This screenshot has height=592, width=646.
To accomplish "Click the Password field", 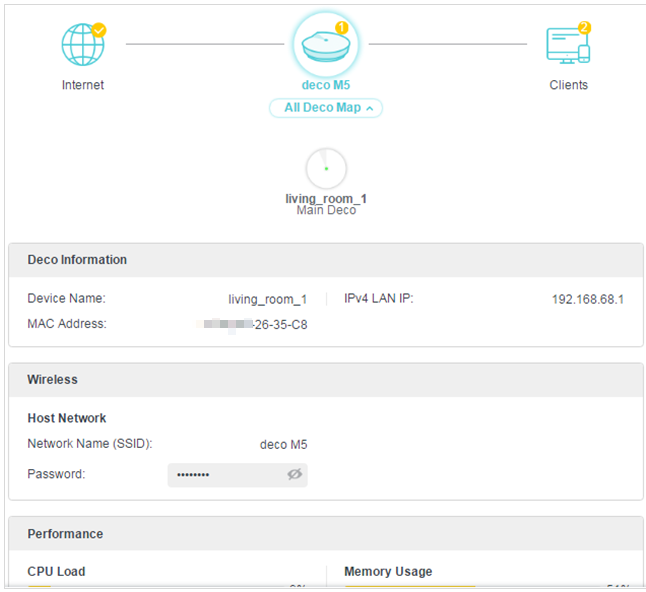I will point(237,475).
